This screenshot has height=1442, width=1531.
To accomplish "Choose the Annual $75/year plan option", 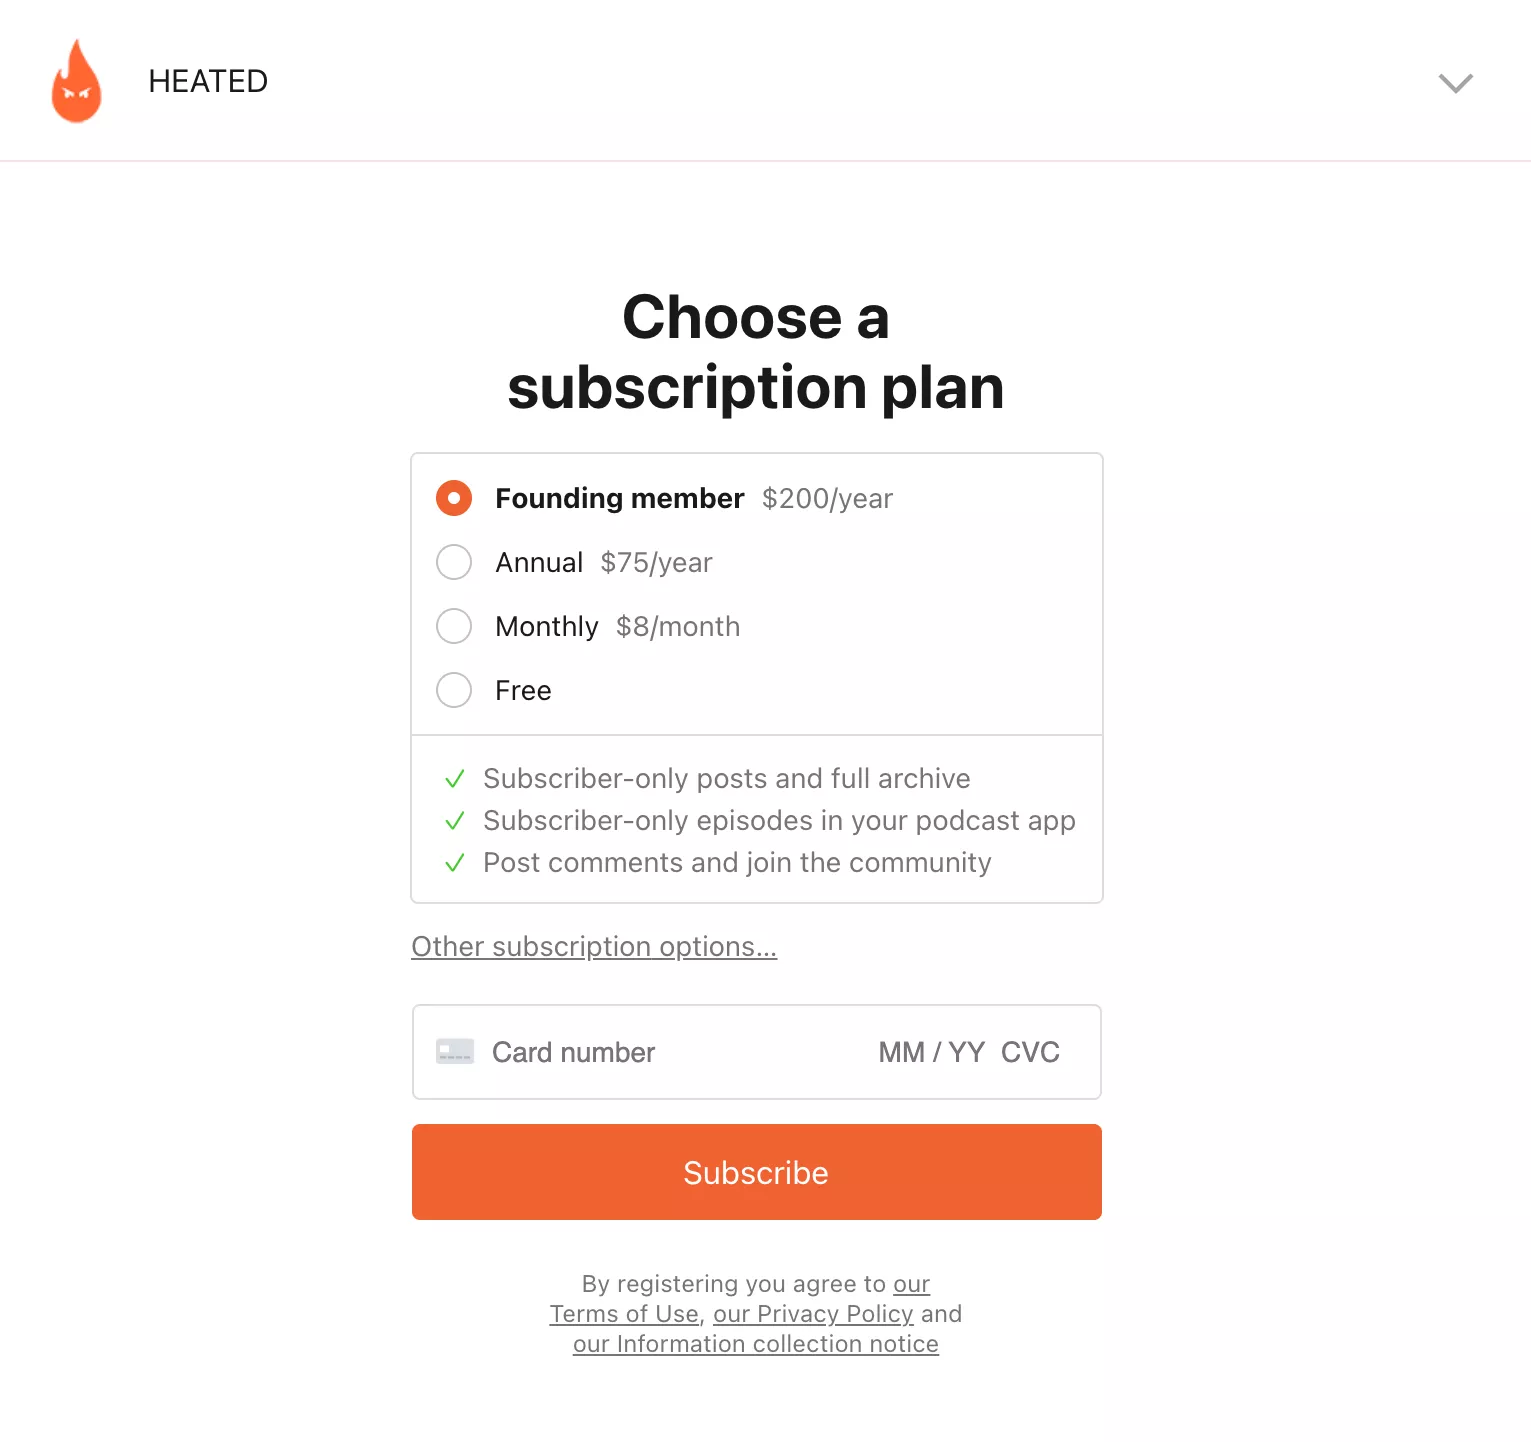I will pos(454,562).
